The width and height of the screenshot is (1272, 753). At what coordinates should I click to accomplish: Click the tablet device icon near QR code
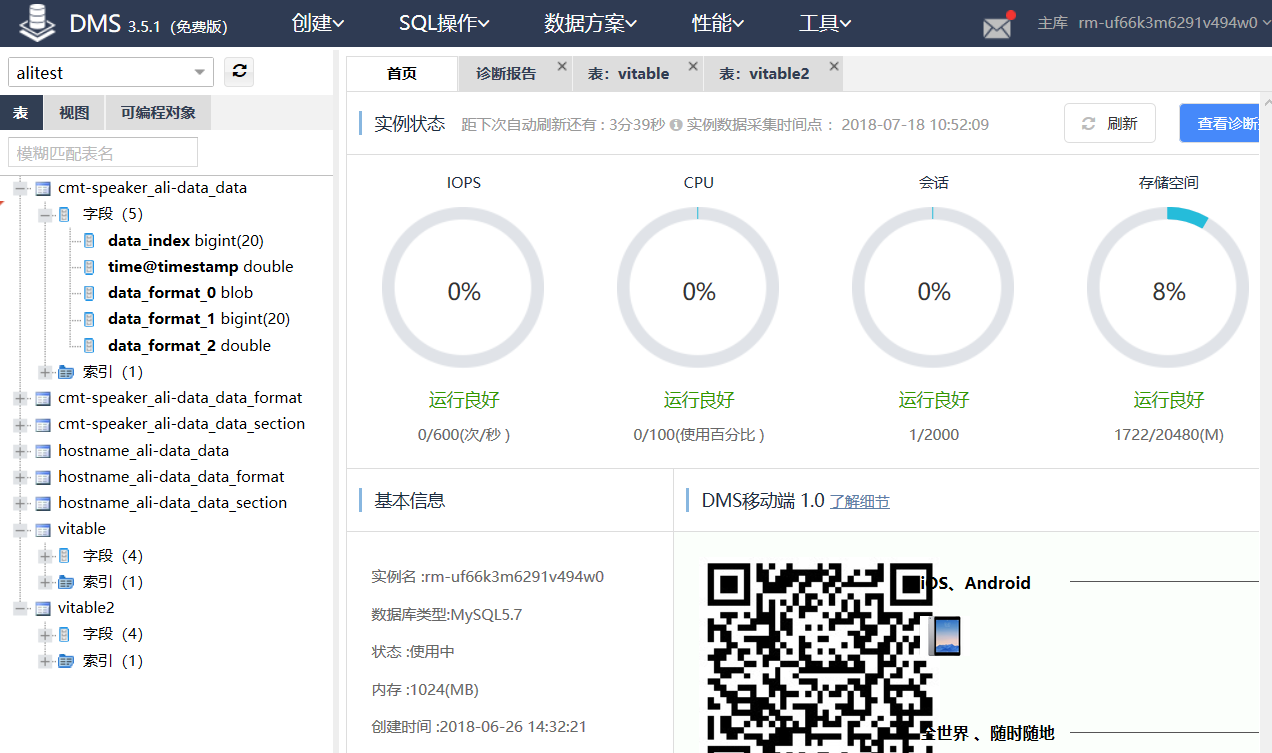click(944, 636)
